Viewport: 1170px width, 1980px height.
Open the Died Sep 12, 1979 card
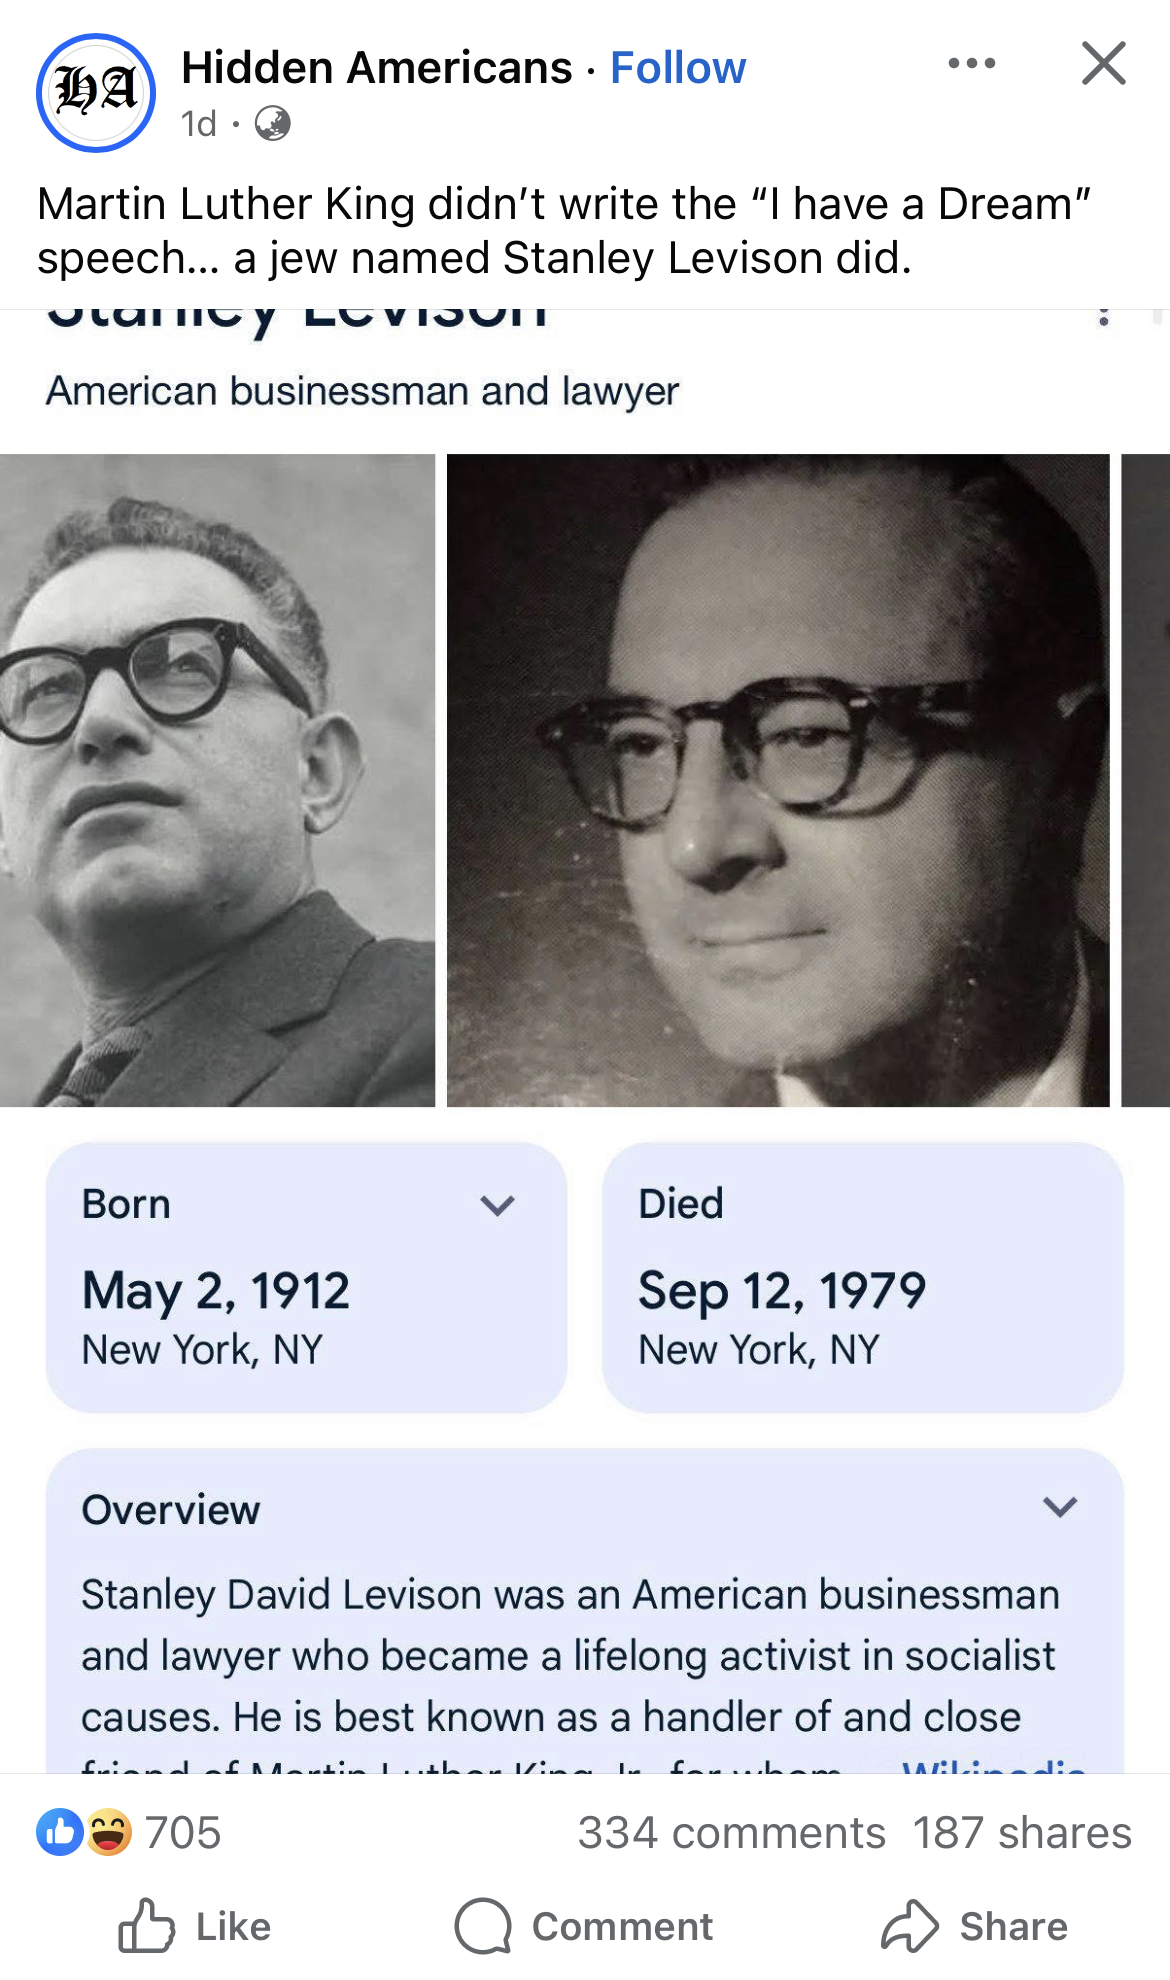863,1277
